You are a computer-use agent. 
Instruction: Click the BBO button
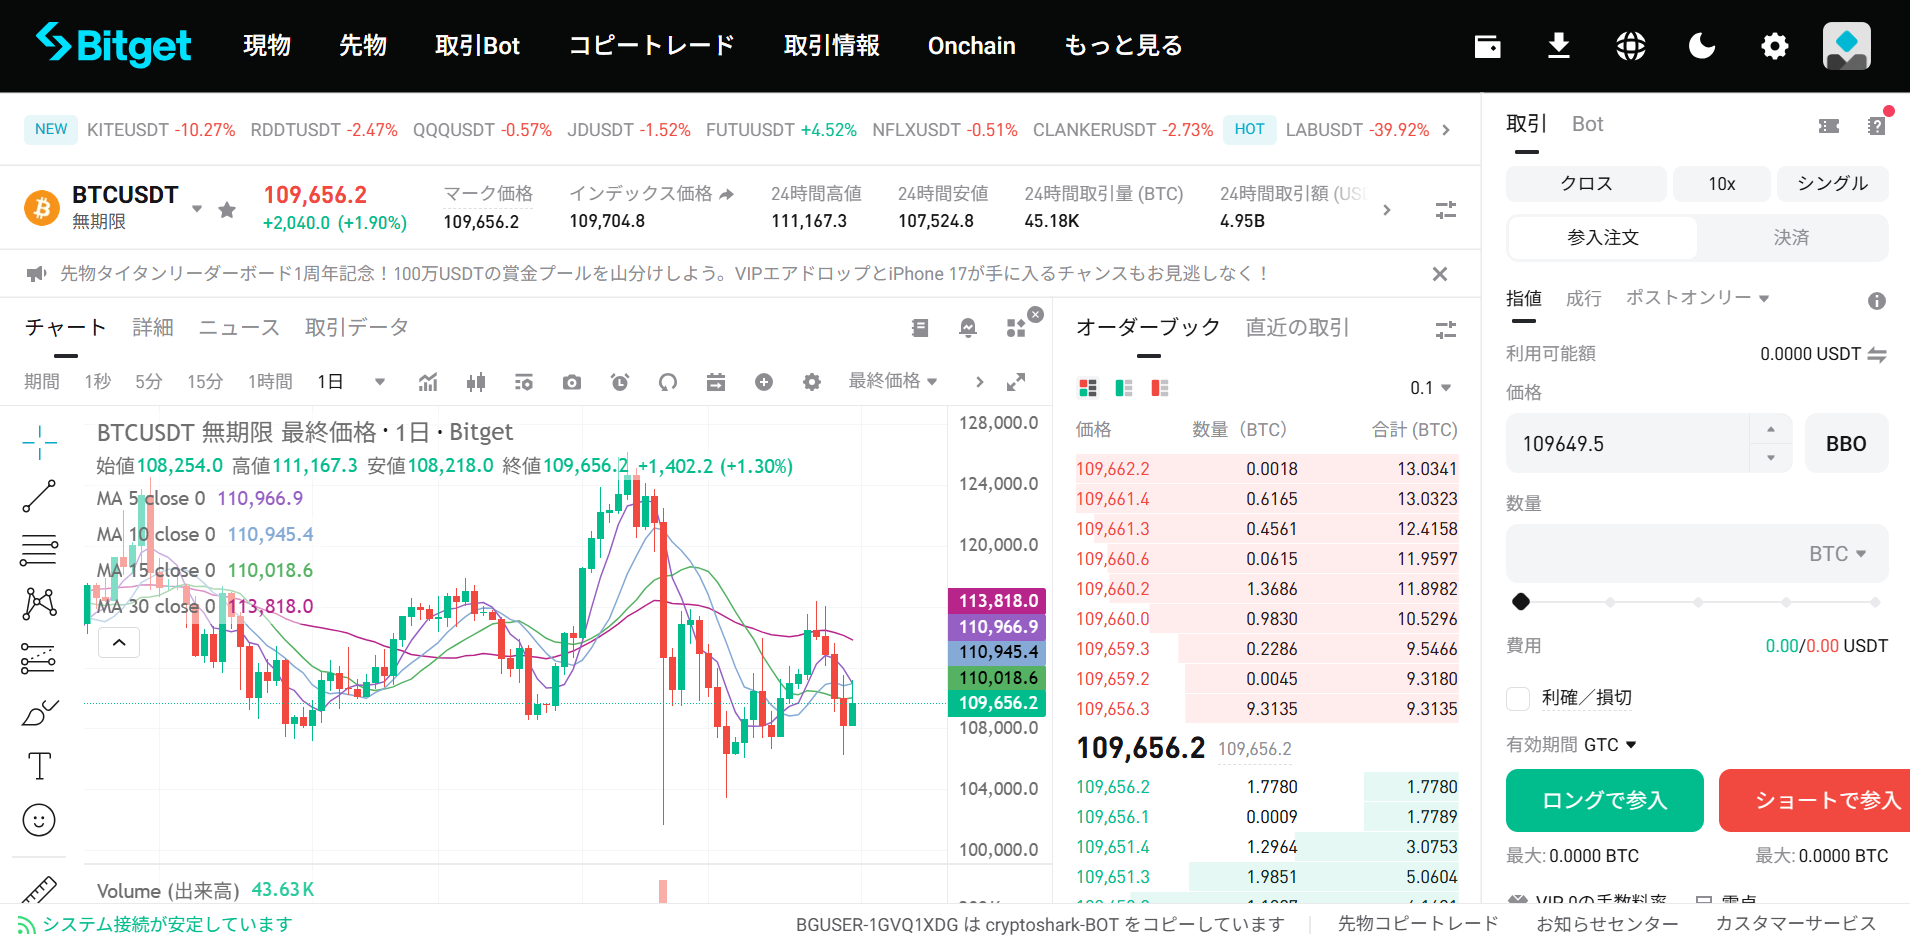coord(1846,444)
